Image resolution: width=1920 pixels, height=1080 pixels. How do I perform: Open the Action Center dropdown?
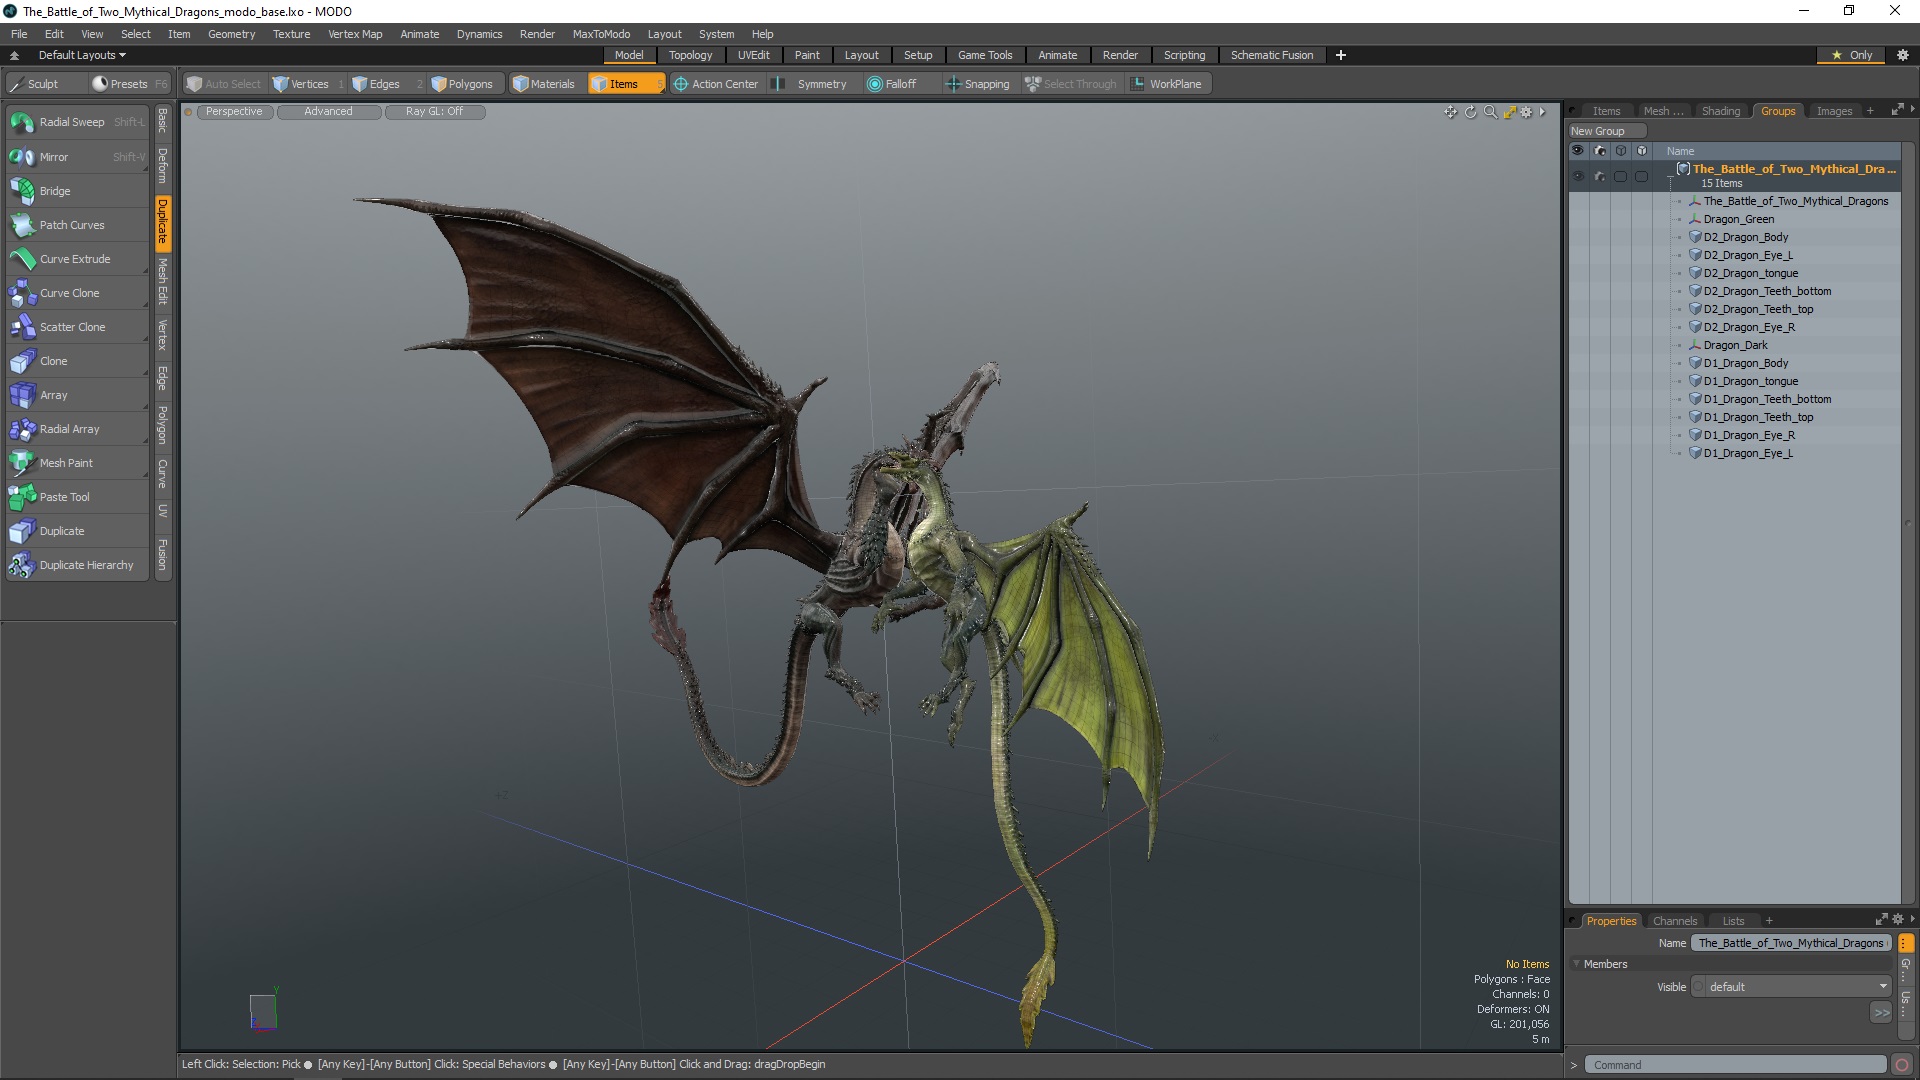(716, 84)
